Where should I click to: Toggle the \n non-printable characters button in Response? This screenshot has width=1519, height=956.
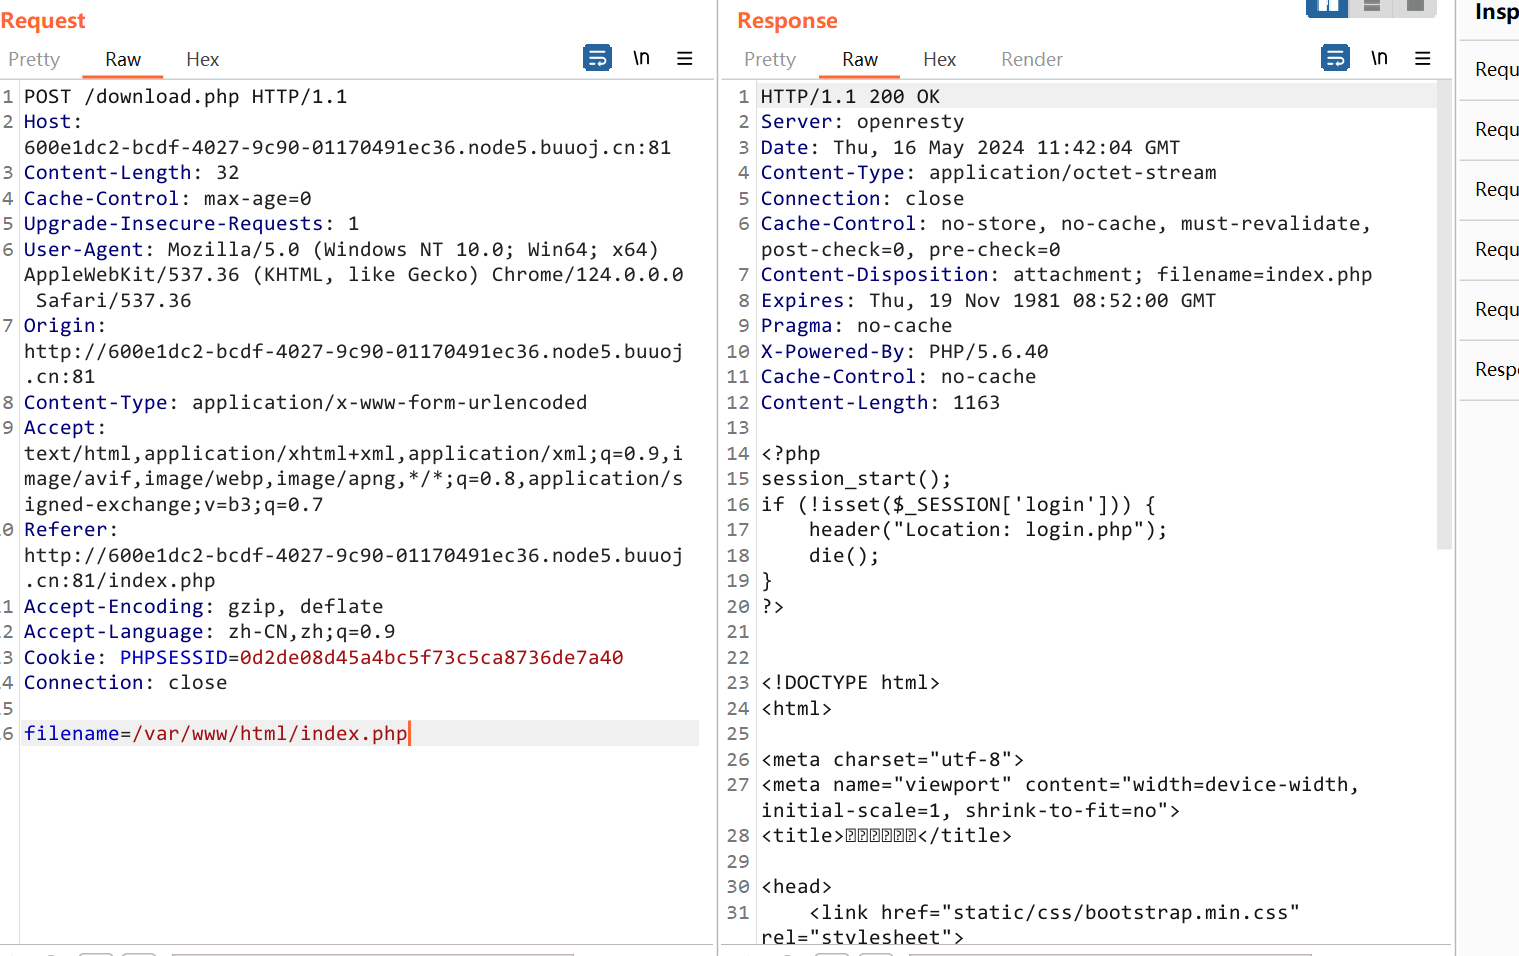[x=1379, y=58]
